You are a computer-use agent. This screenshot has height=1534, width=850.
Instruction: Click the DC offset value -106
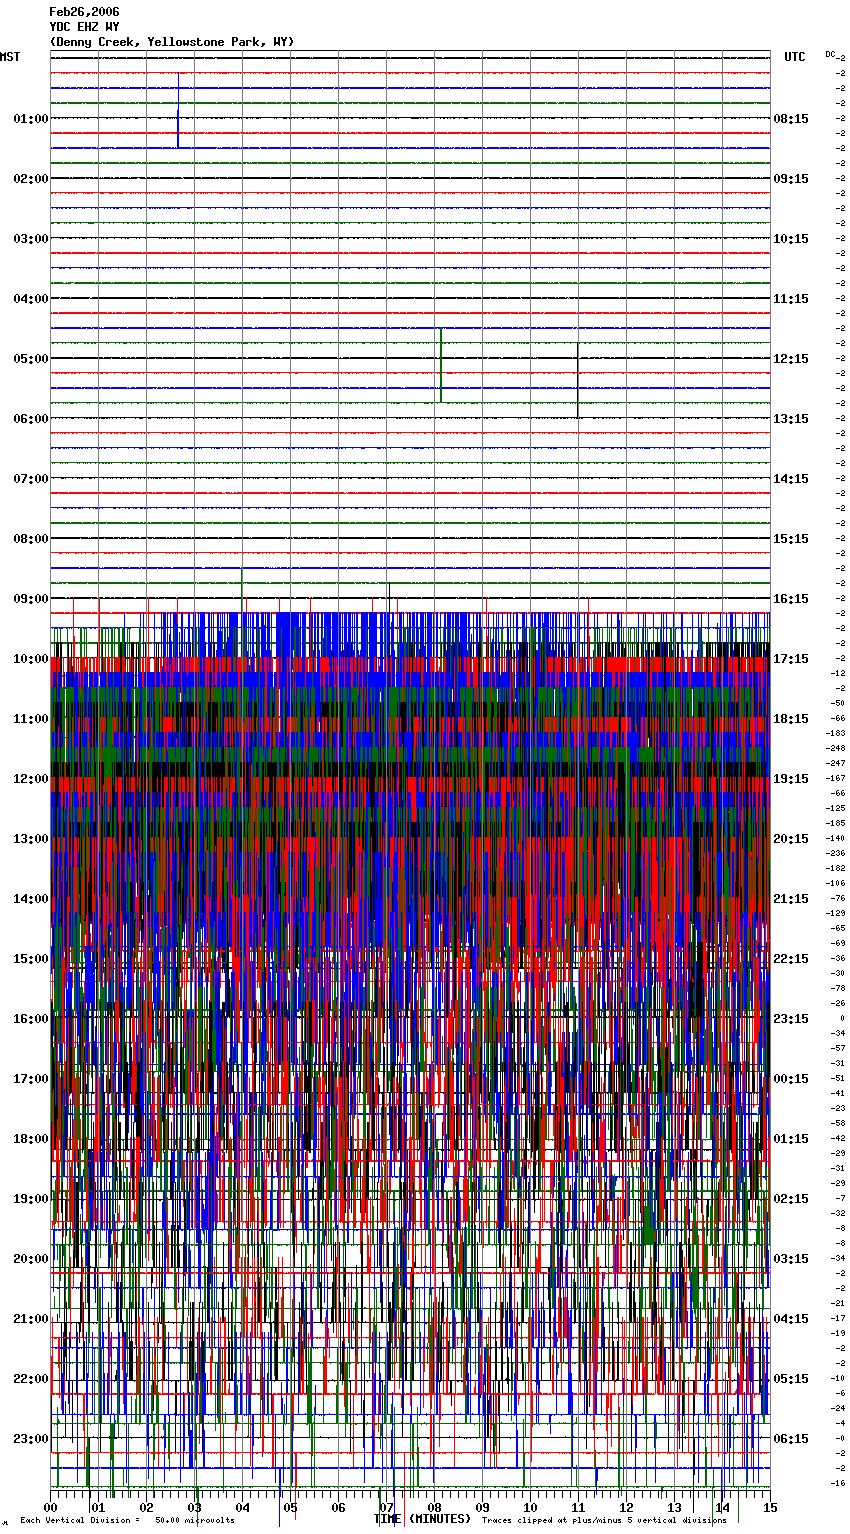(836, 883)
